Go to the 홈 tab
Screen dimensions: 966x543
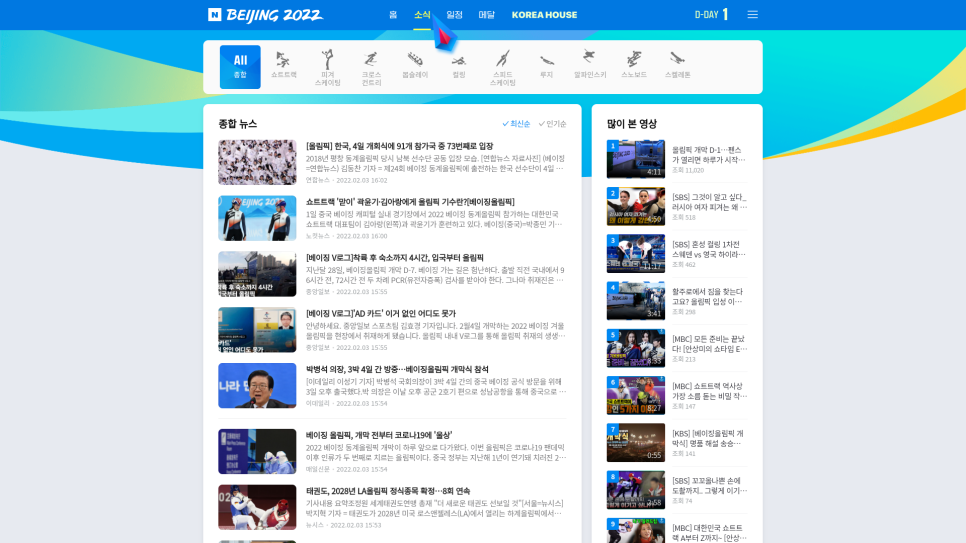[x=393, y=15]
